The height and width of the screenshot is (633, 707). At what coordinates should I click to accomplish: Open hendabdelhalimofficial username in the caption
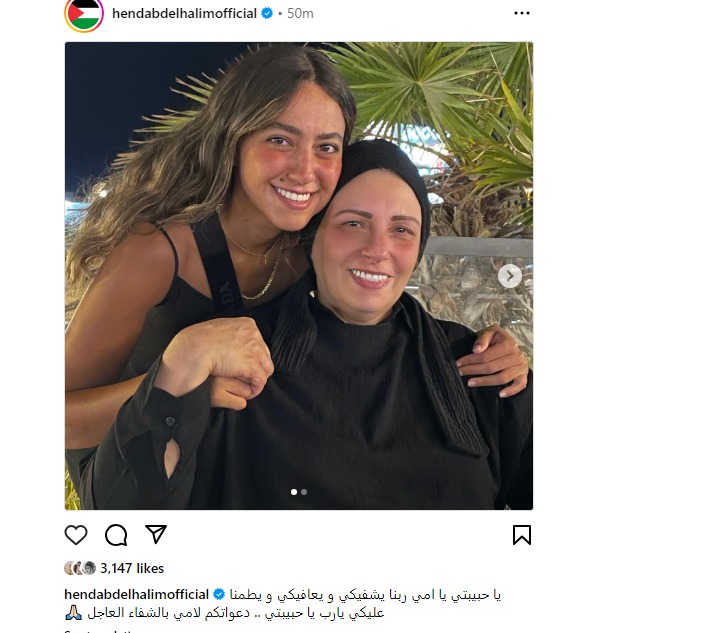[x=137, y=594]
